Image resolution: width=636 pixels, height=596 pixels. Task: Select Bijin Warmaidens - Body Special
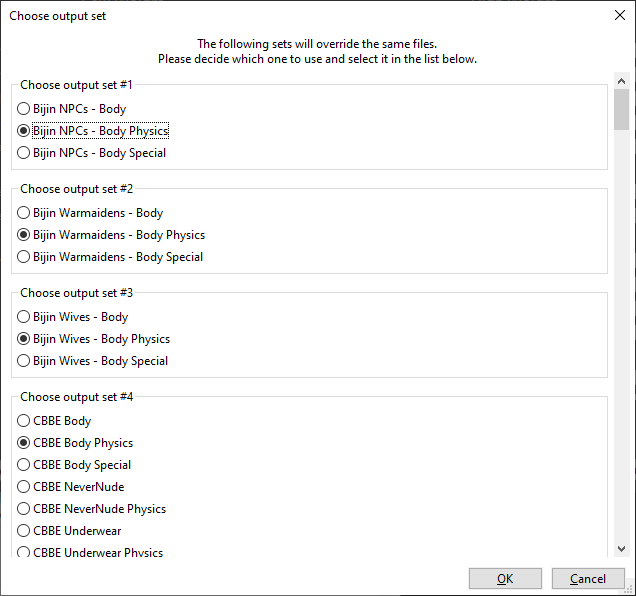pyautogui.click(x=110, y=257)
